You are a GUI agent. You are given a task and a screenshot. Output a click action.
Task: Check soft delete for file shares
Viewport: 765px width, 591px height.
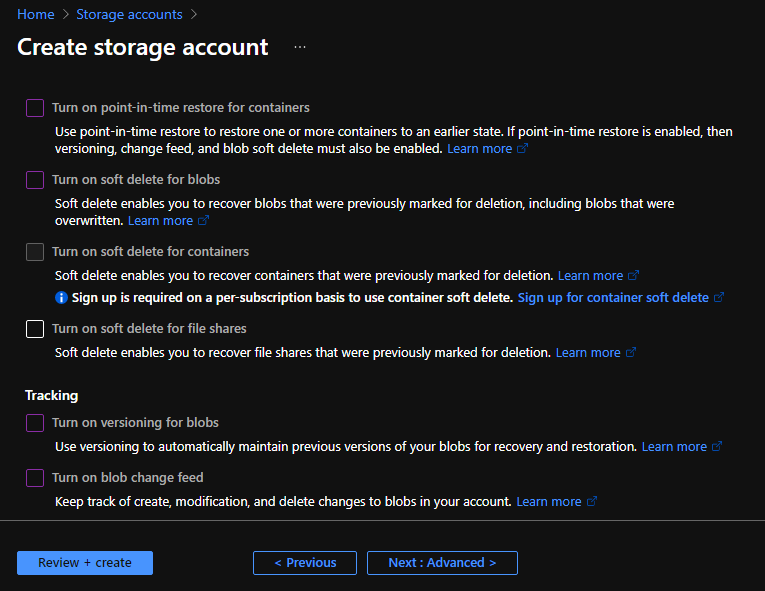[x=35, y=329]
